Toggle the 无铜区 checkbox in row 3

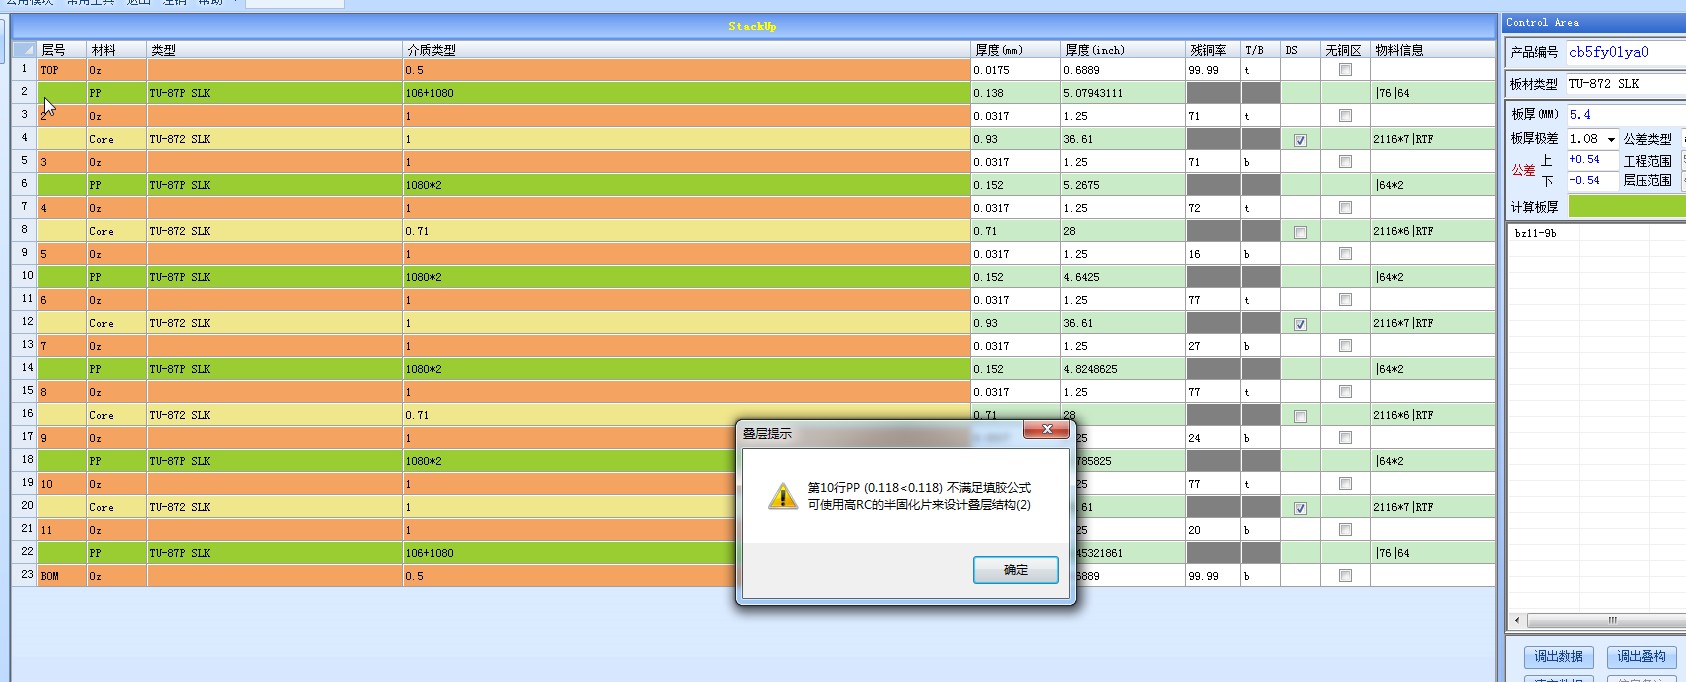[1345, 116]
